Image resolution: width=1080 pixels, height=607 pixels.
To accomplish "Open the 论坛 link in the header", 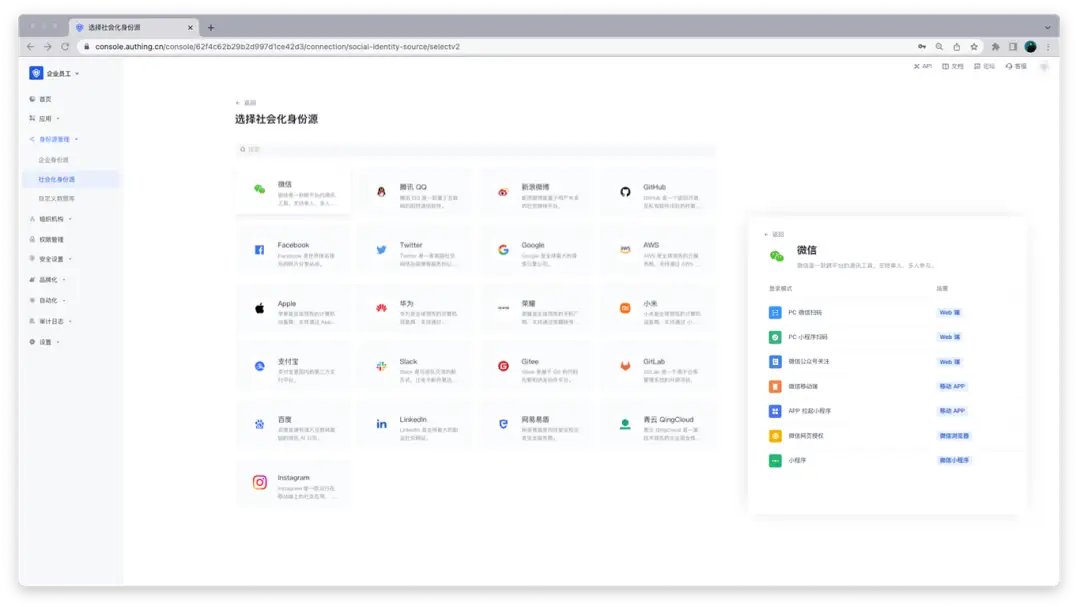I will pyautogui.click(x=985, y=66).
